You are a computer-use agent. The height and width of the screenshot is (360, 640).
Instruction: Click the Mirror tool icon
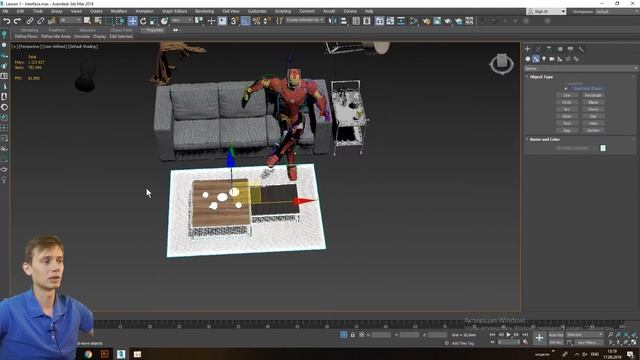point(332,20)
